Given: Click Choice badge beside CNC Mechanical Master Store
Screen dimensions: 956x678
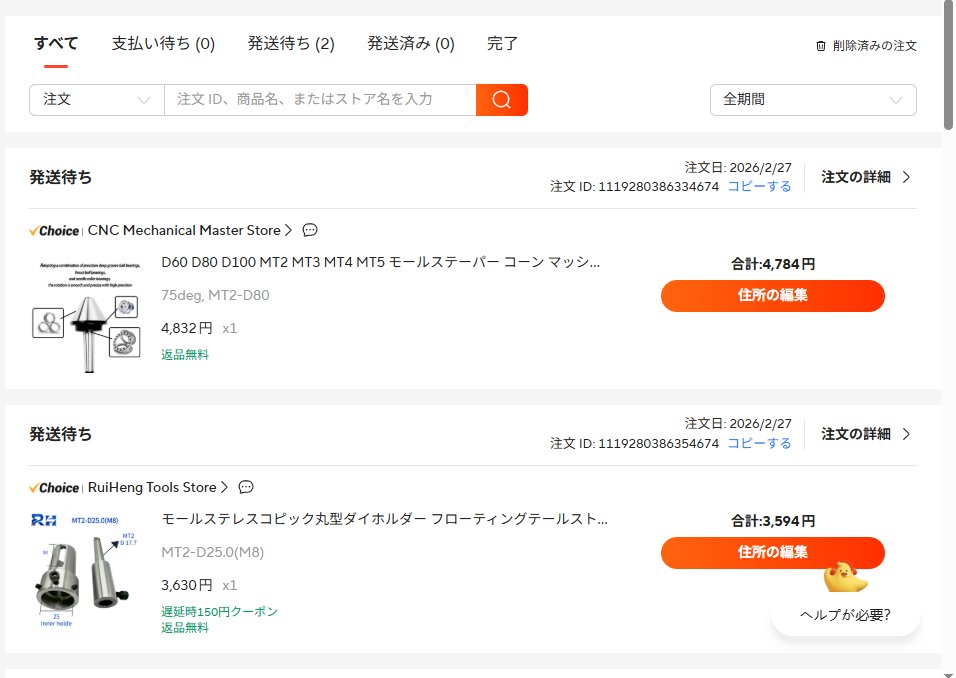Looking at the screenshot, I should [55, 231].
